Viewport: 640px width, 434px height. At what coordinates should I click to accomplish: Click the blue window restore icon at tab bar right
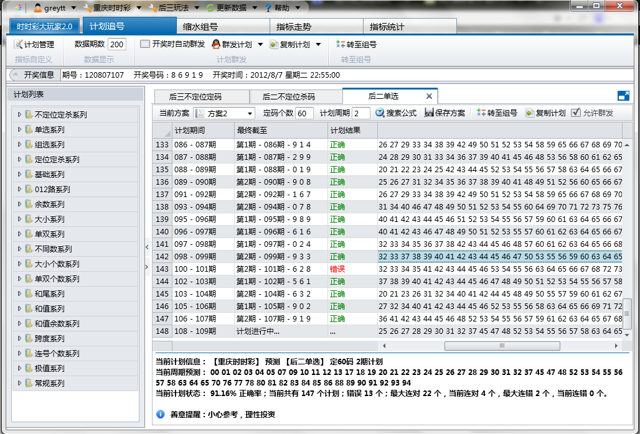(623, 96)
